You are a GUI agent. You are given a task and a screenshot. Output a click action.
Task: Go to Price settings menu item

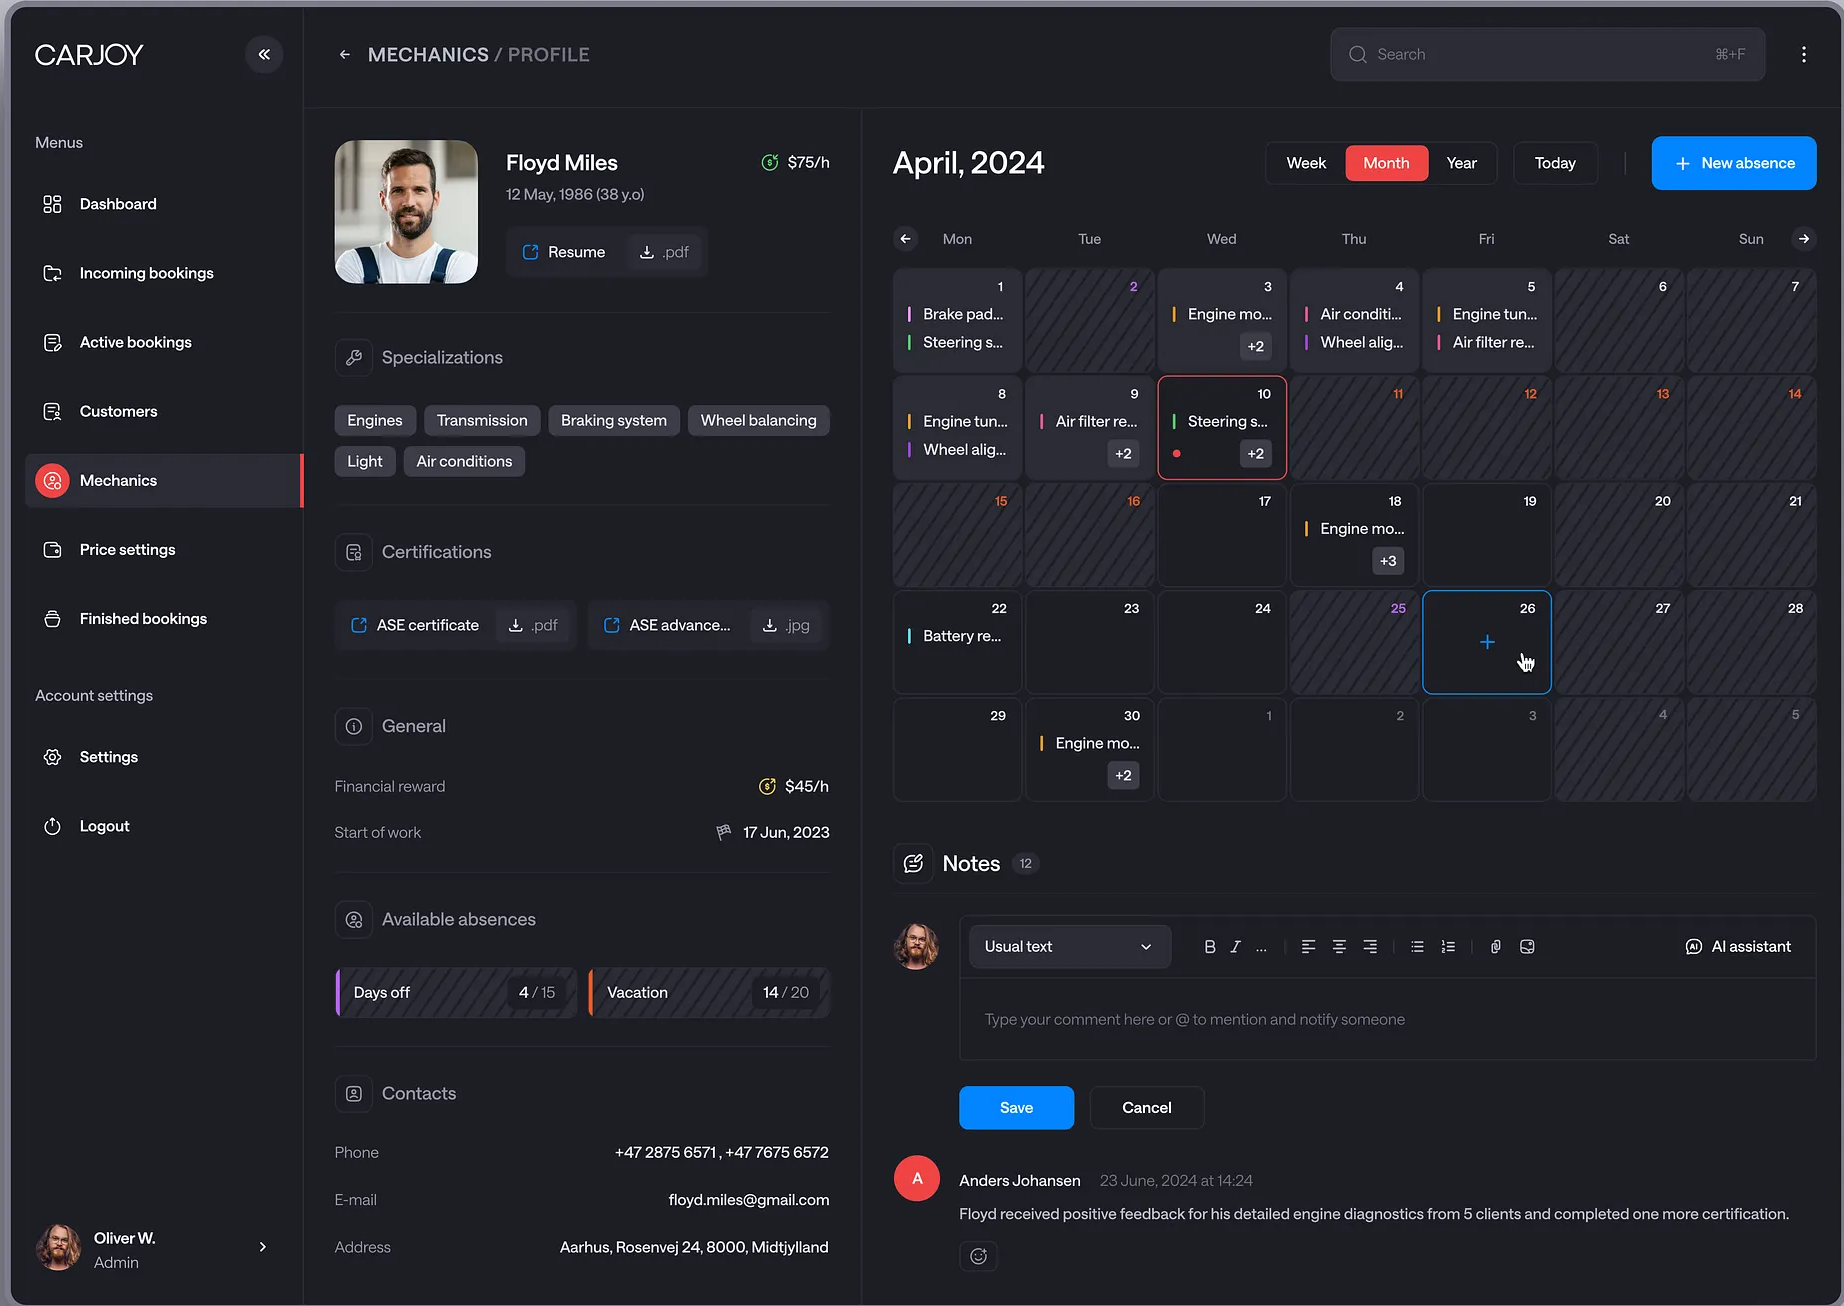(127, 550)
